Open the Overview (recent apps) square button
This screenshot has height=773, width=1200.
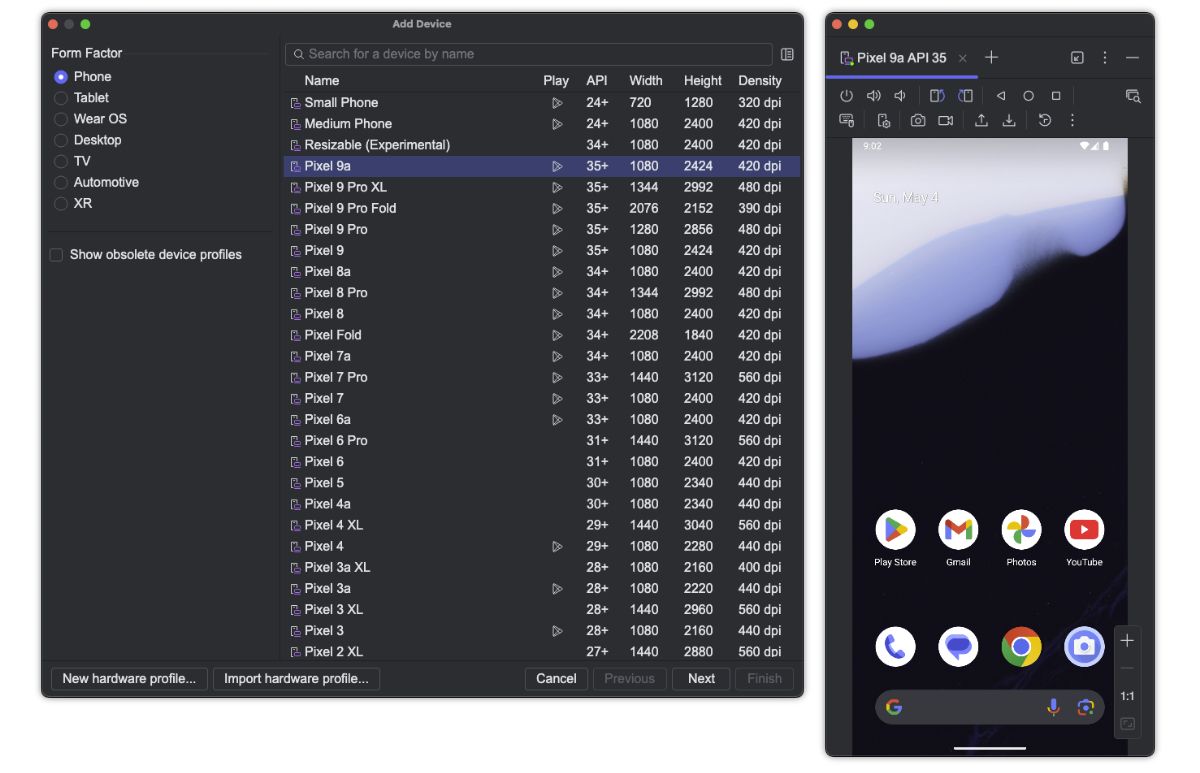[1056, 95]
